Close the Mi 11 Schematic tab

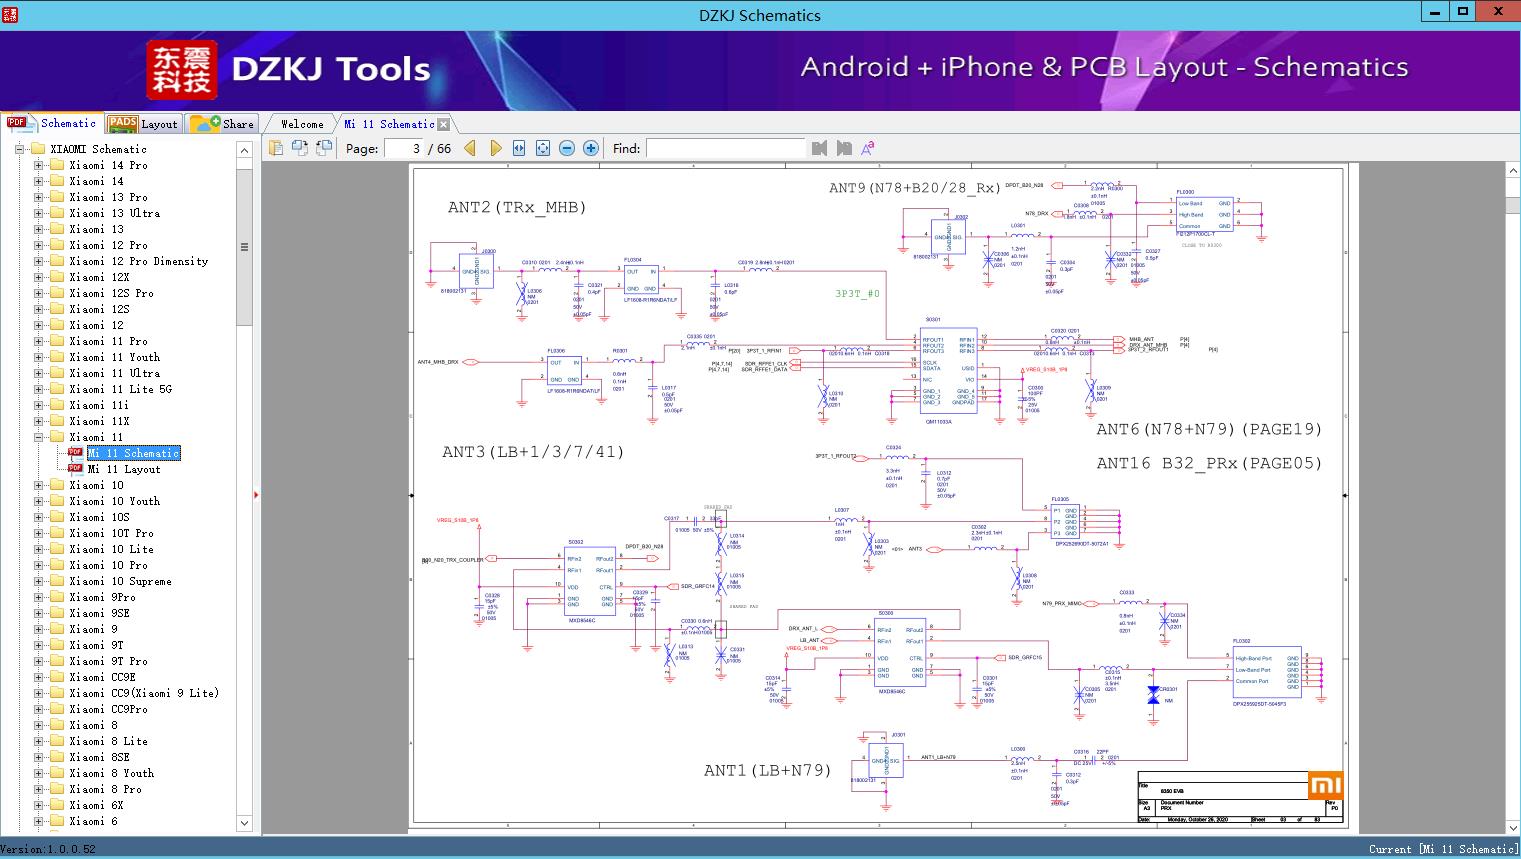pyautogui.click(x=444, y=125)
